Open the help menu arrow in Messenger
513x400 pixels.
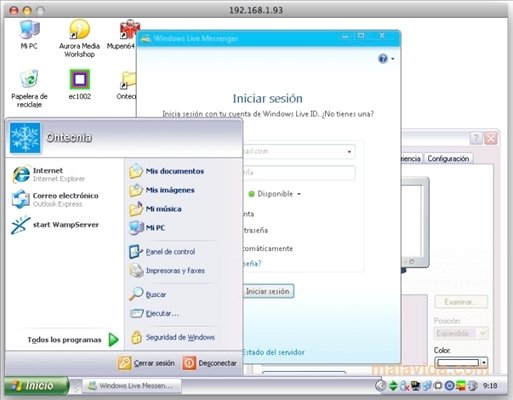point(393,59)
